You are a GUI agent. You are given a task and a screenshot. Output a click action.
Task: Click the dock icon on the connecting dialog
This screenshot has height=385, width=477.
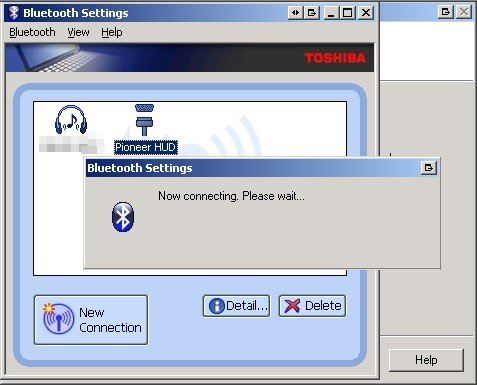coord(429,168)
